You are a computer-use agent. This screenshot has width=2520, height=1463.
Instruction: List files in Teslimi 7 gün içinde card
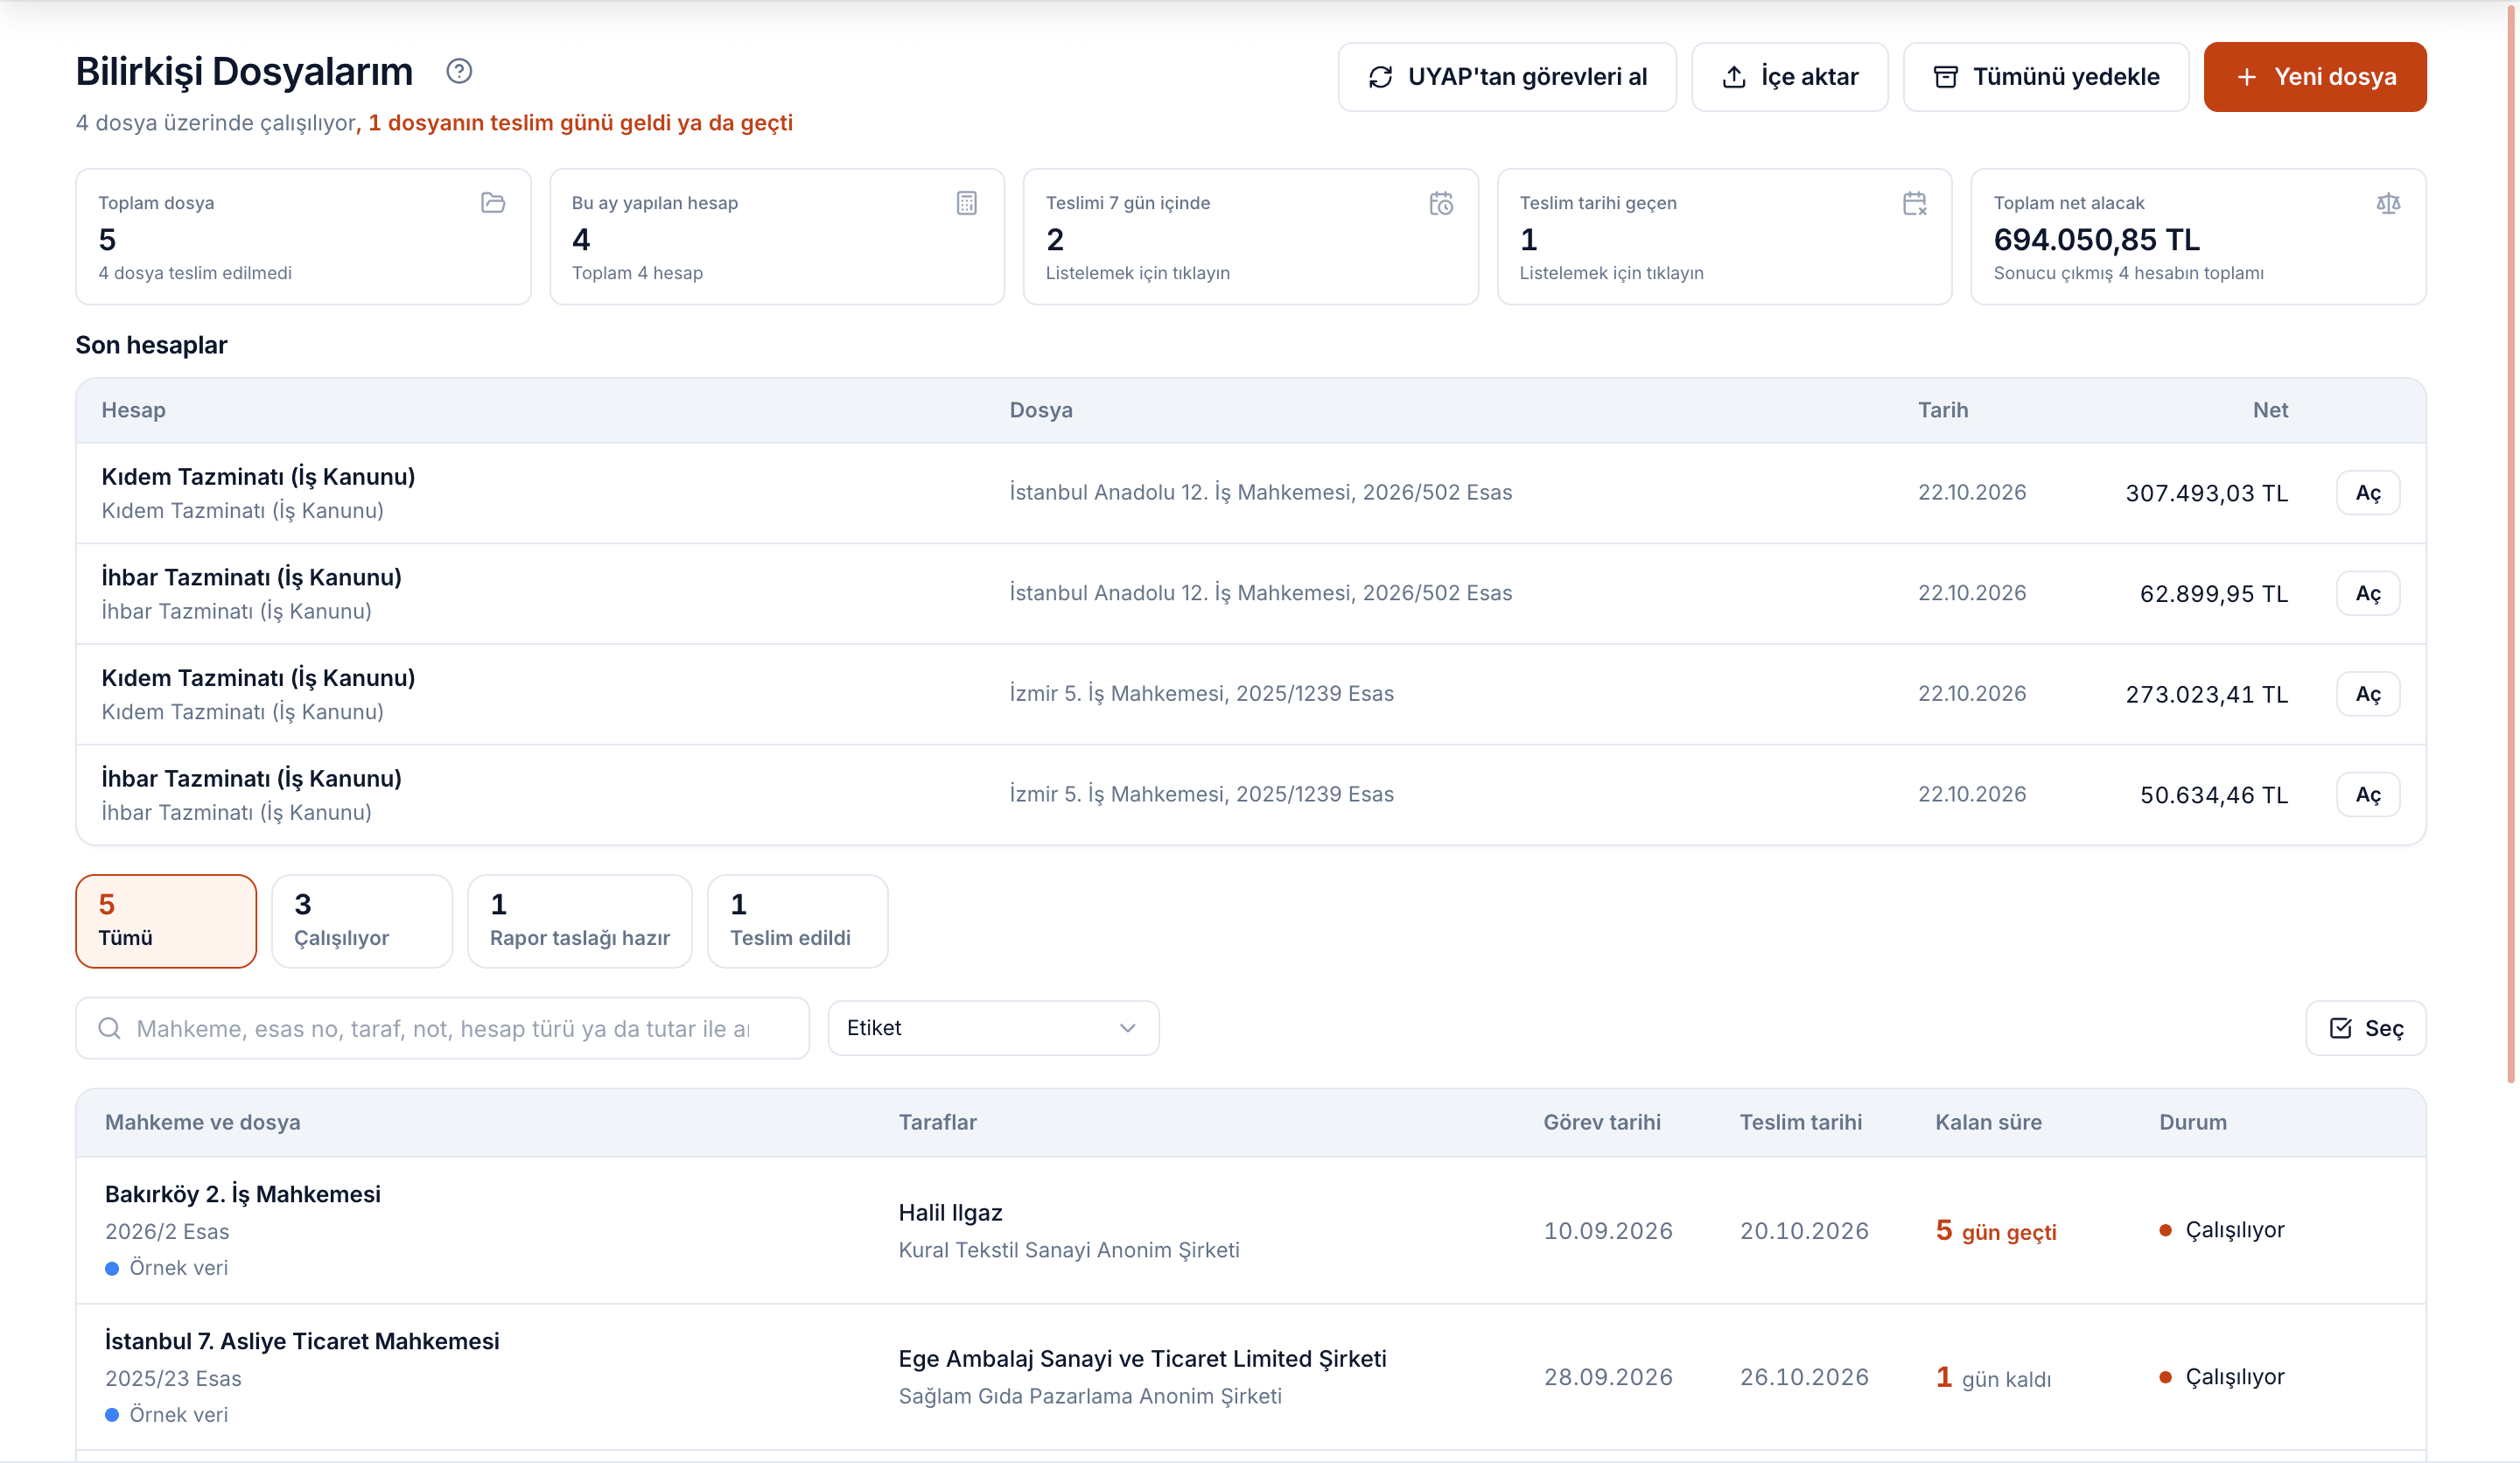pos(1250,237)
